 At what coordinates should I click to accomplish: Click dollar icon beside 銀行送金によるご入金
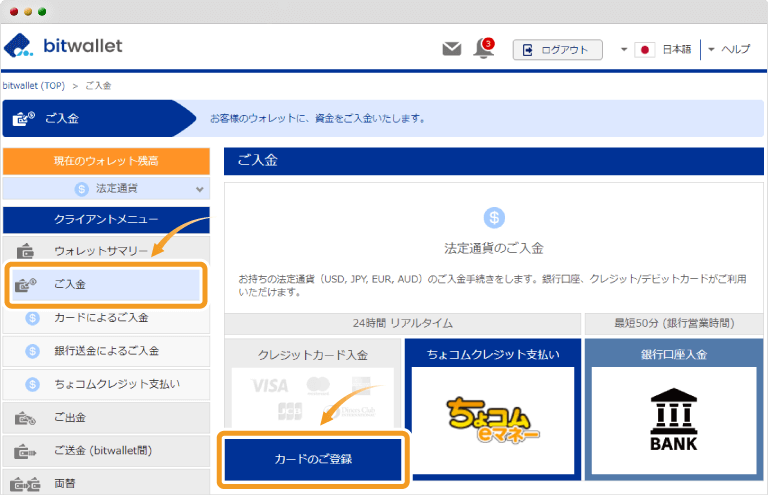(32, 351)
